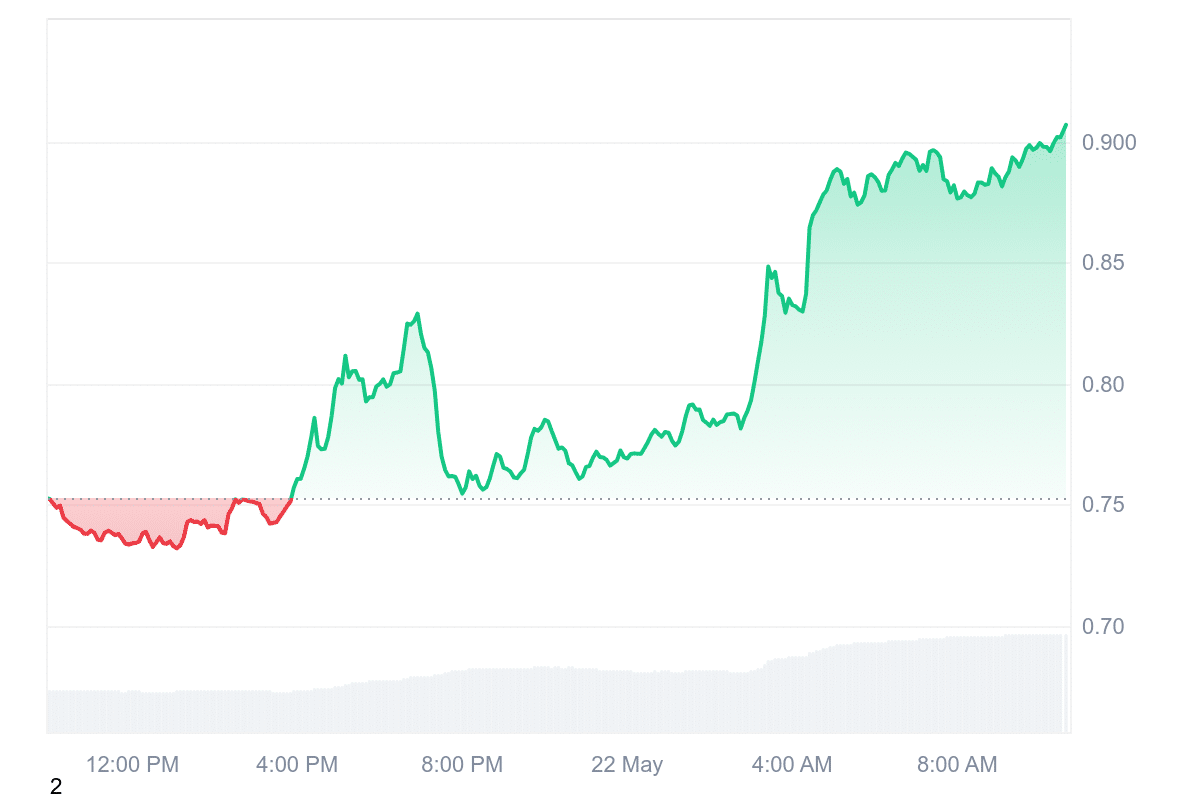Click the green shaded area above 8:00 AM
This screenshot has width=1200, height=800.
[x=956, y=350]
